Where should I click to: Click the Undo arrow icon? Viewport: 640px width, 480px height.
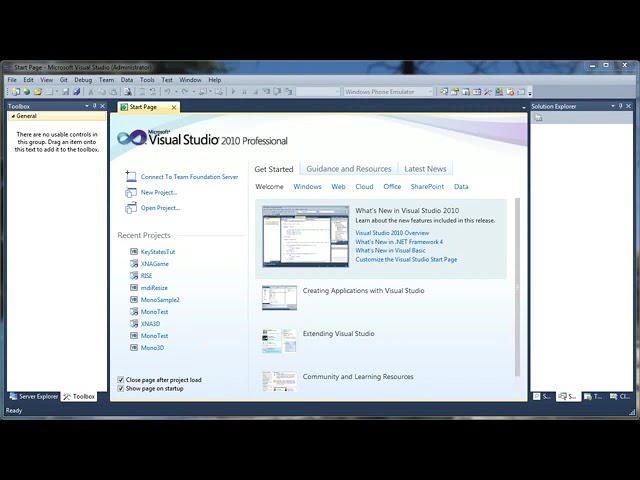pyautogui.click(x=167, y=92)
